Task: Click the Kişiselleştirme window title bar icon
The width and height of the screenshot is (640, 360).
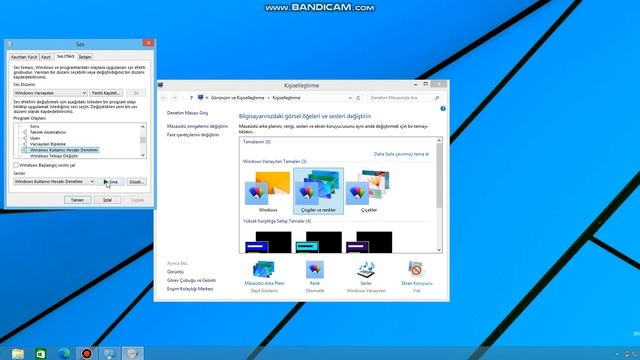Action: (160, 85)
